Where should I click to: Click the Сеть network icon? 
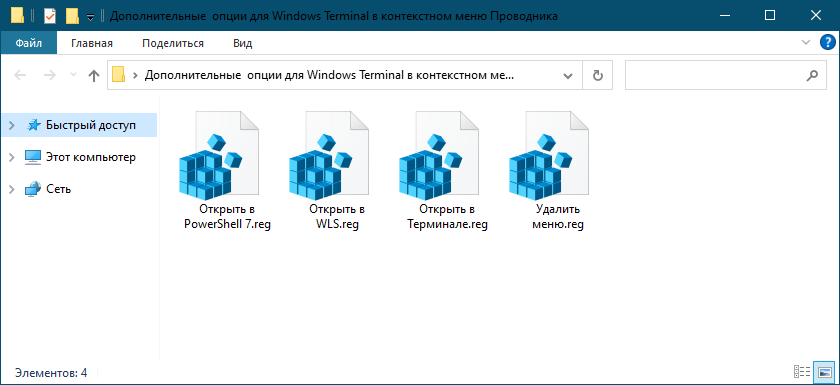tap(33, 189)
